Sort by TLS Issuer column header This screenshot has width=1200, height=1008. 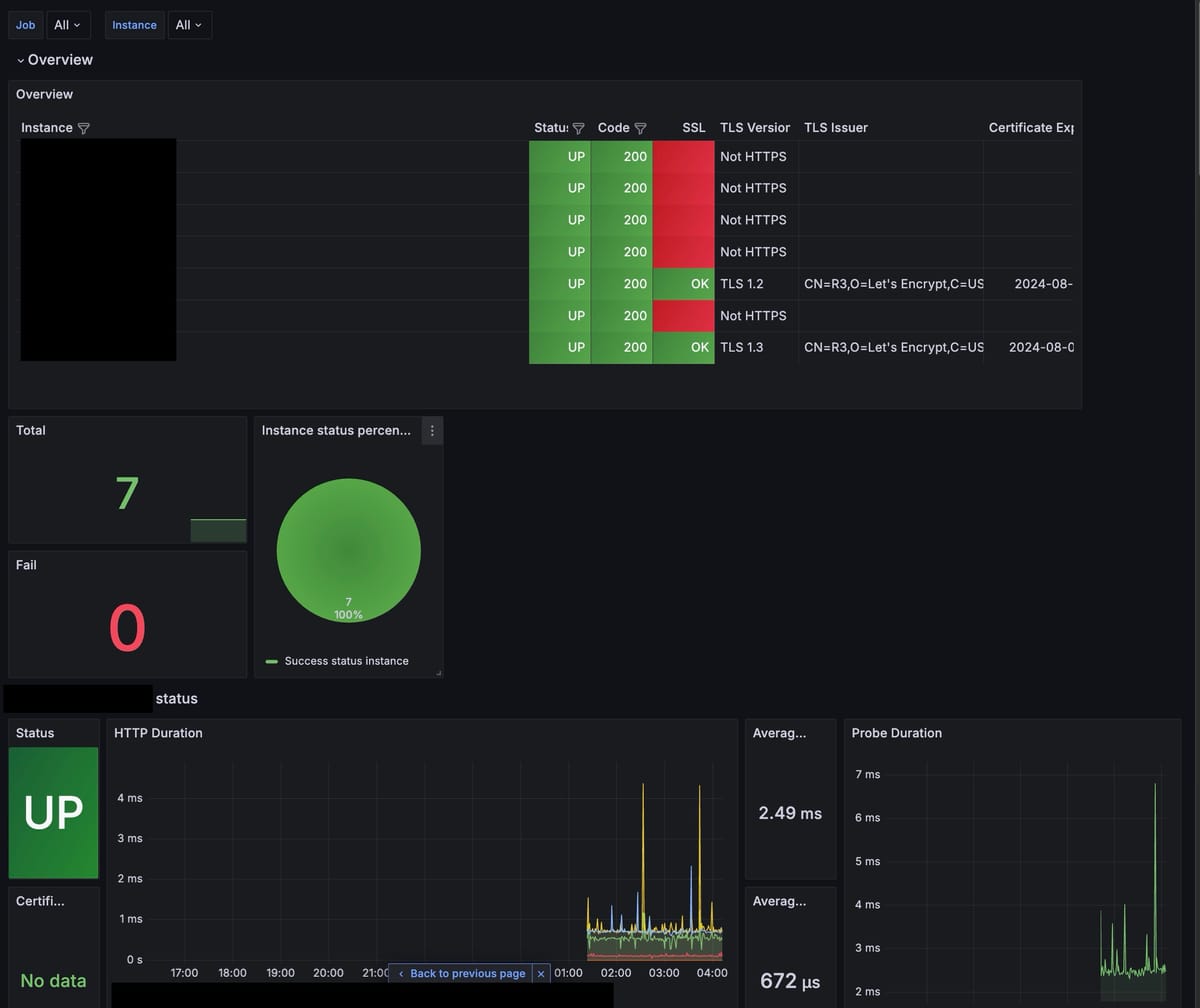pos(836,128)
